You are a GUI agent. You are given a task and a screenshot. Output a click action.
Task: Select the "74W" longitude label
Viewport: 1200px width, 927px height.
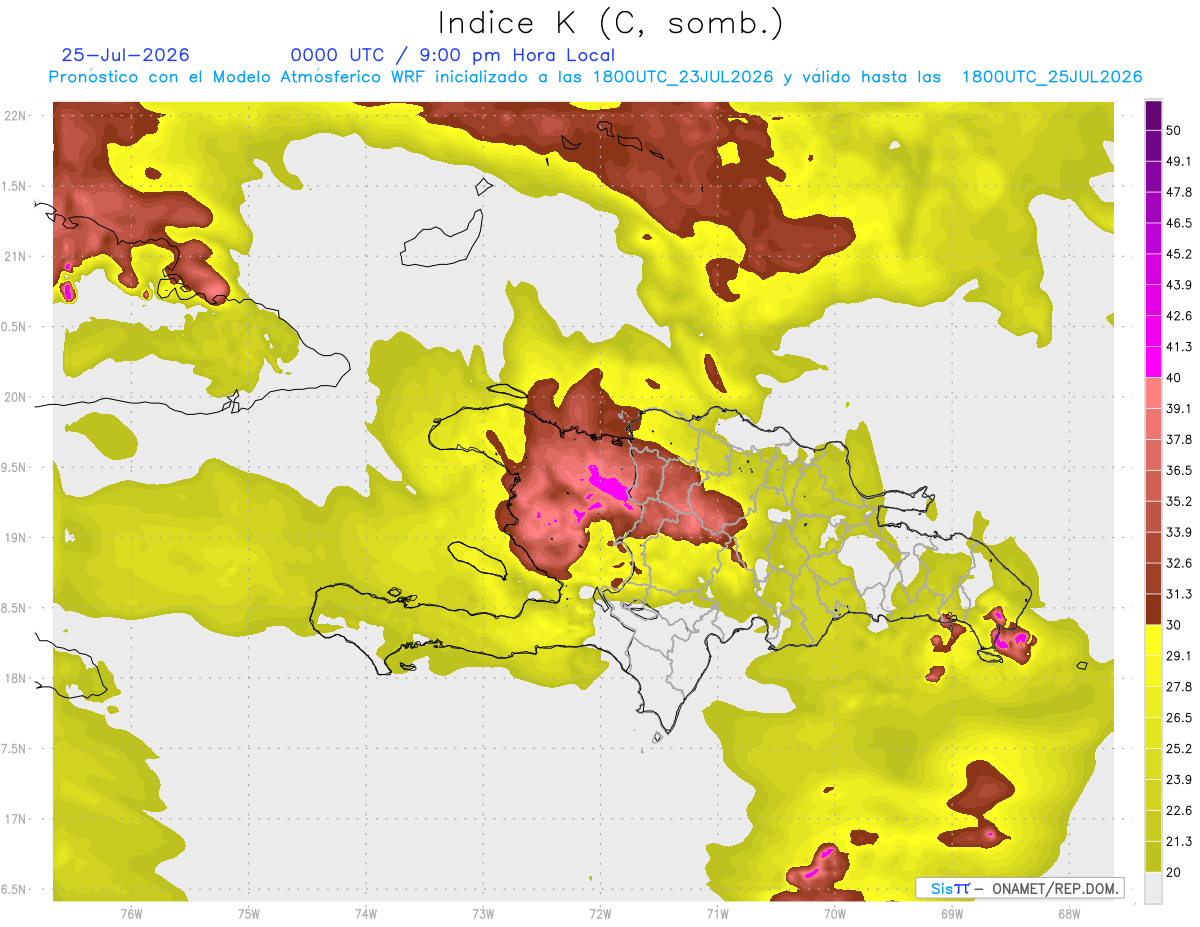point(366,913)
